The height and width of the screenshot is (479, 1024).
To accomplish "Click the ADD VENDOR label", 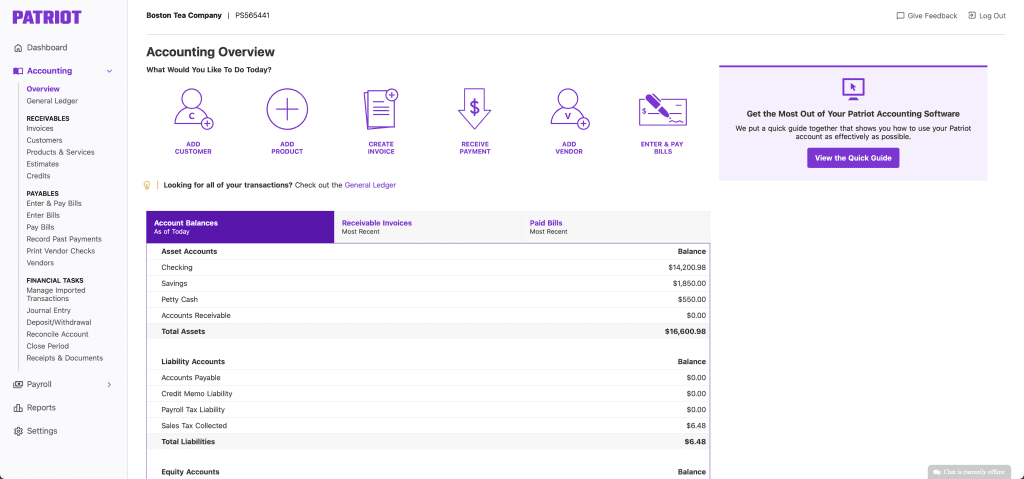I will pos(569,148).
